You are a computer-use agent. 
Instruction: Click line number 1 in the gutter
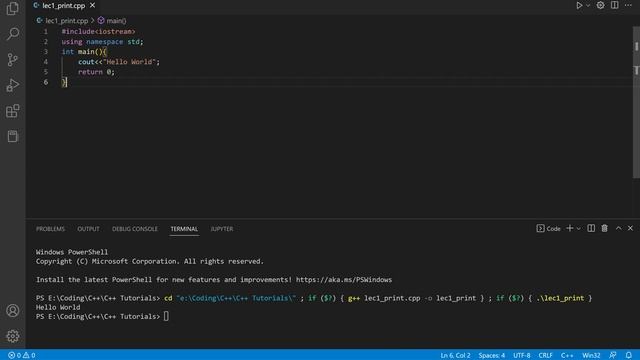[46, 31]
